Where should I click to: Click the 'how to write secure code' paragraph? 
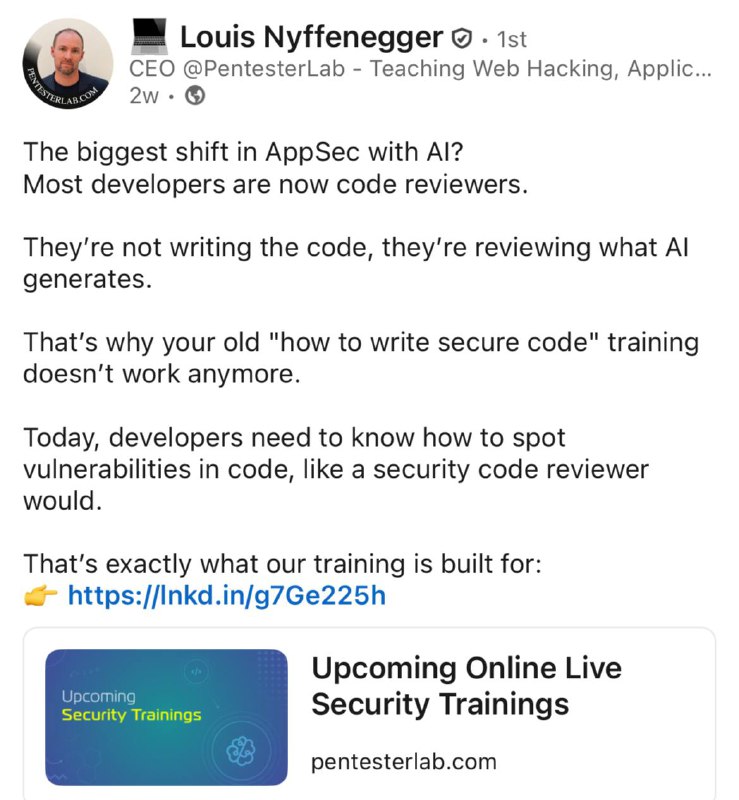point(361,358)
